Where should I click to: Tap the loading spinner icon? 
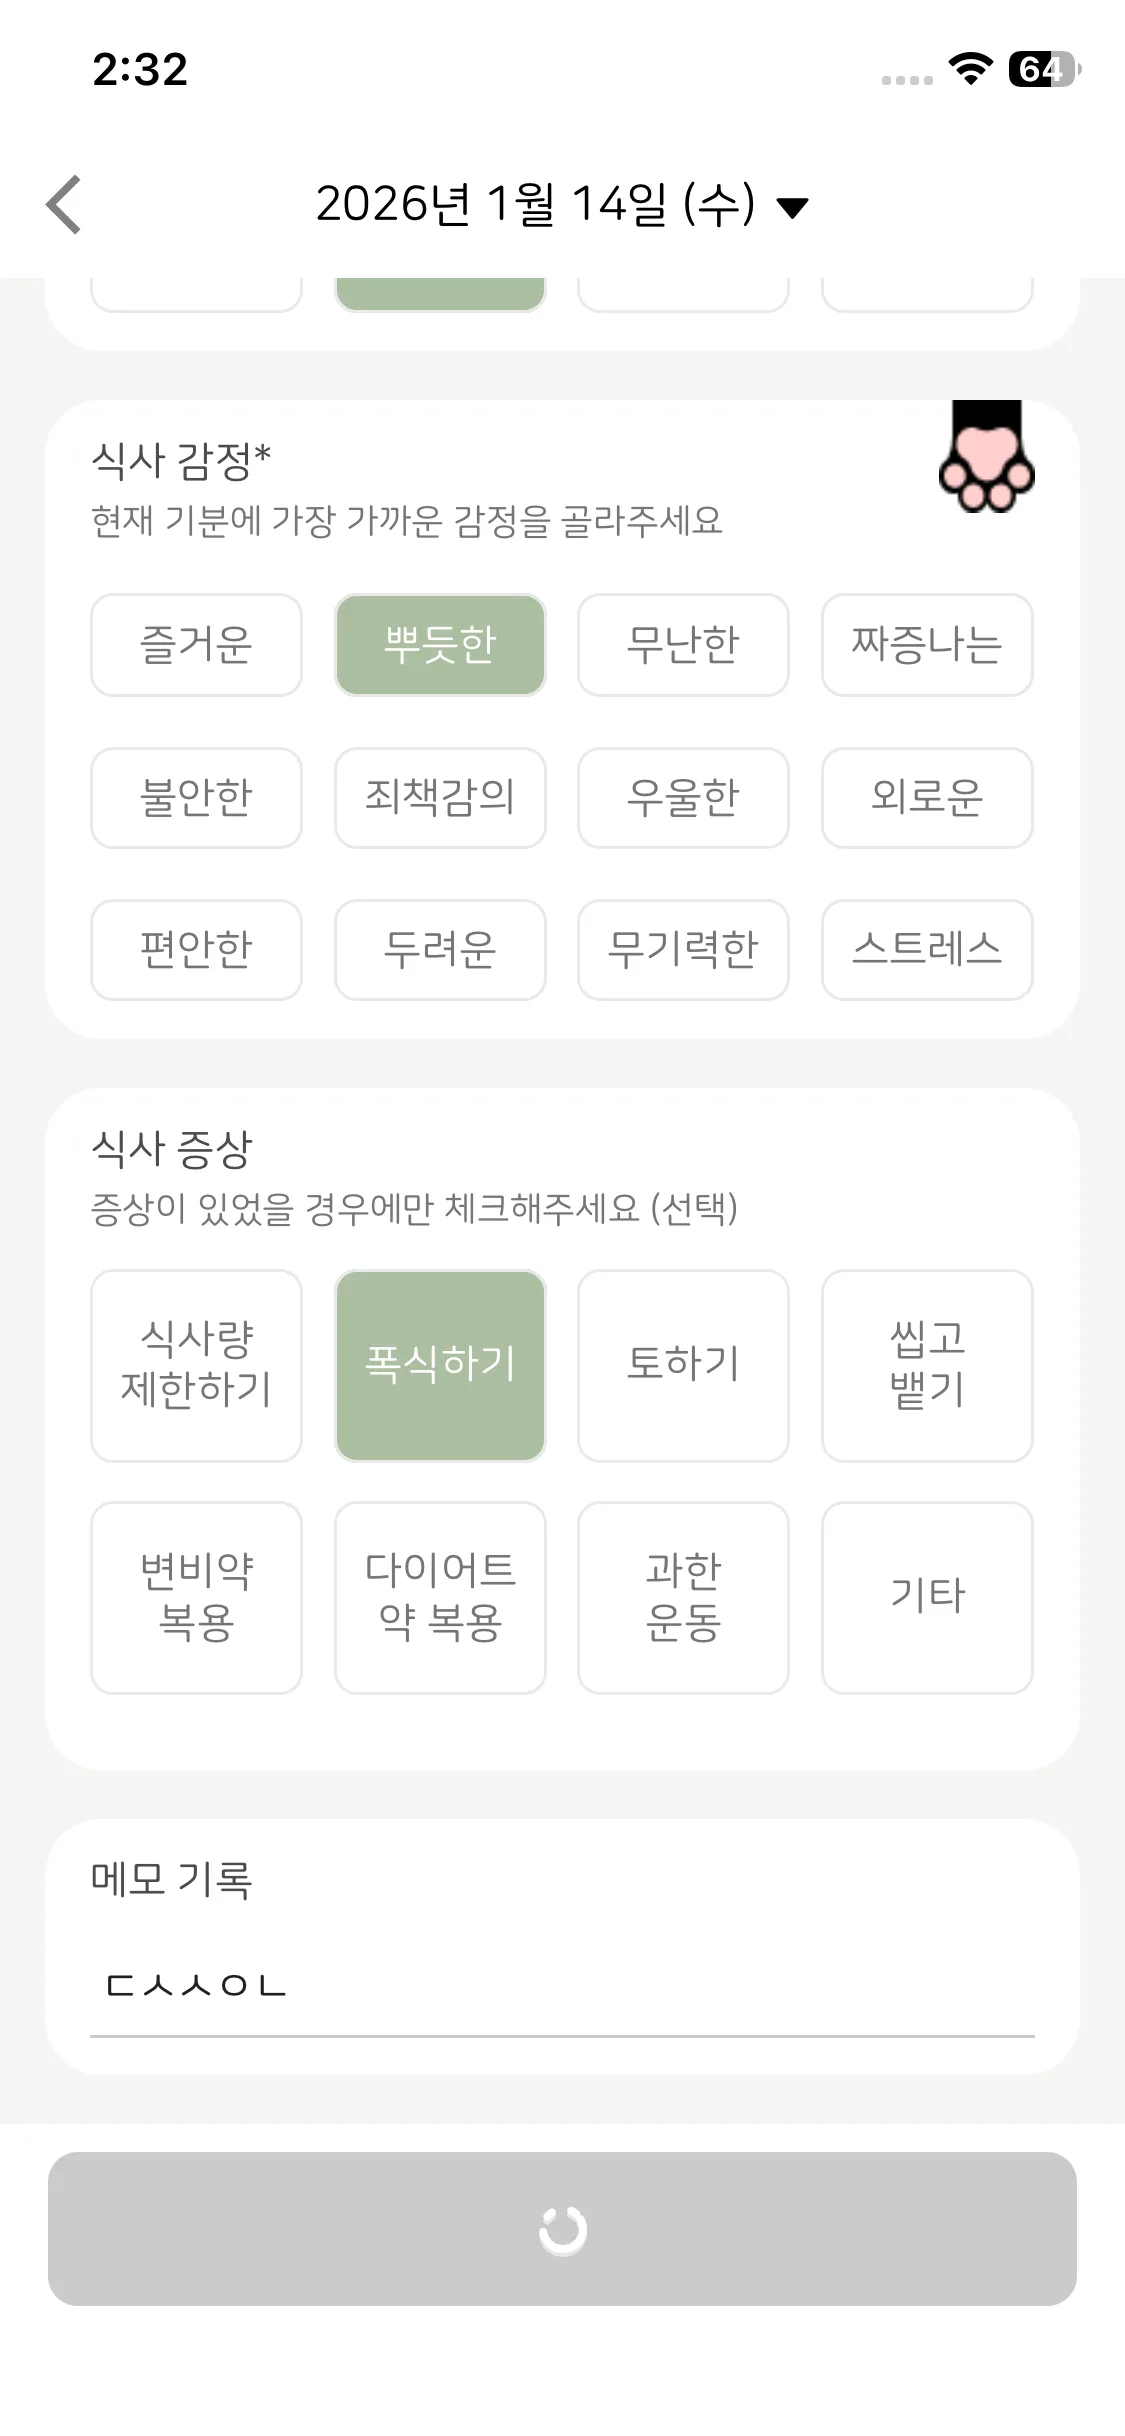coord(562,2229)
